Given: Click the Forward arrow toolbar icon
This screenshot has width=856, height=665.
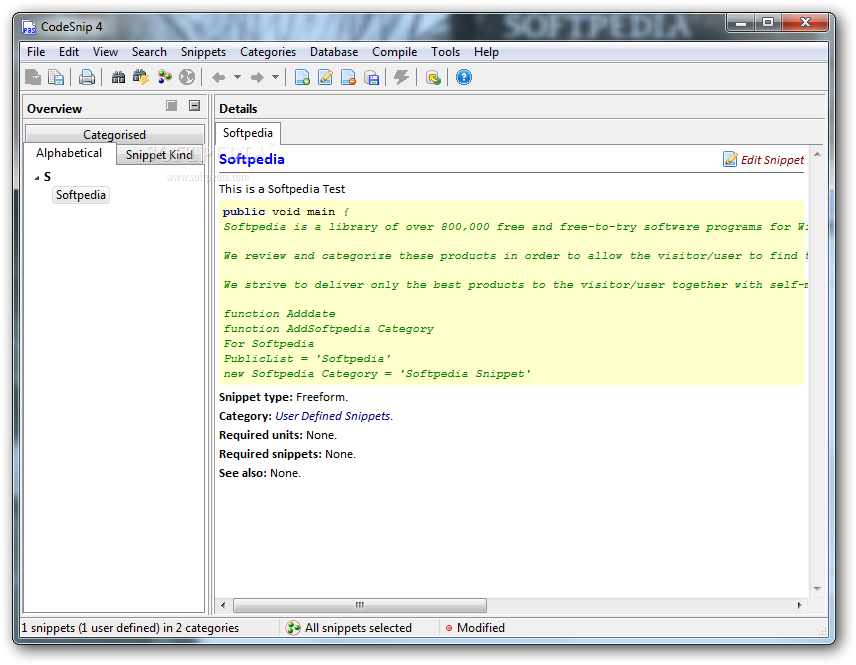Looking at the screenshot, I should point(257,78).
